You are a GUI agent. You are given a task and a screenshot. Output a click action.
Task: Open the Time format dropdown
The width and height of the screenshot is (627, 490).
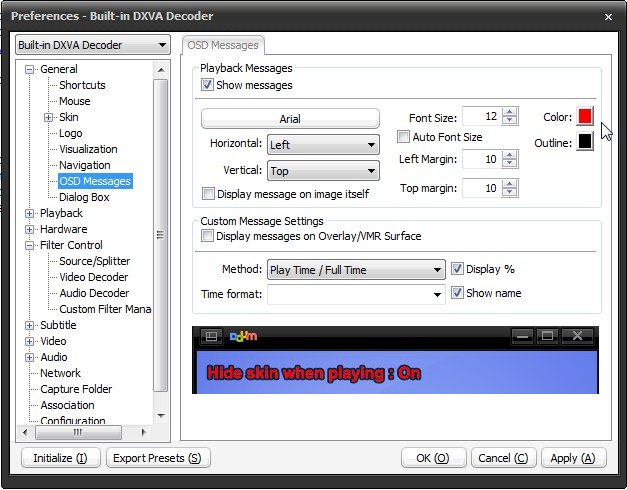[x=356, y=294]
